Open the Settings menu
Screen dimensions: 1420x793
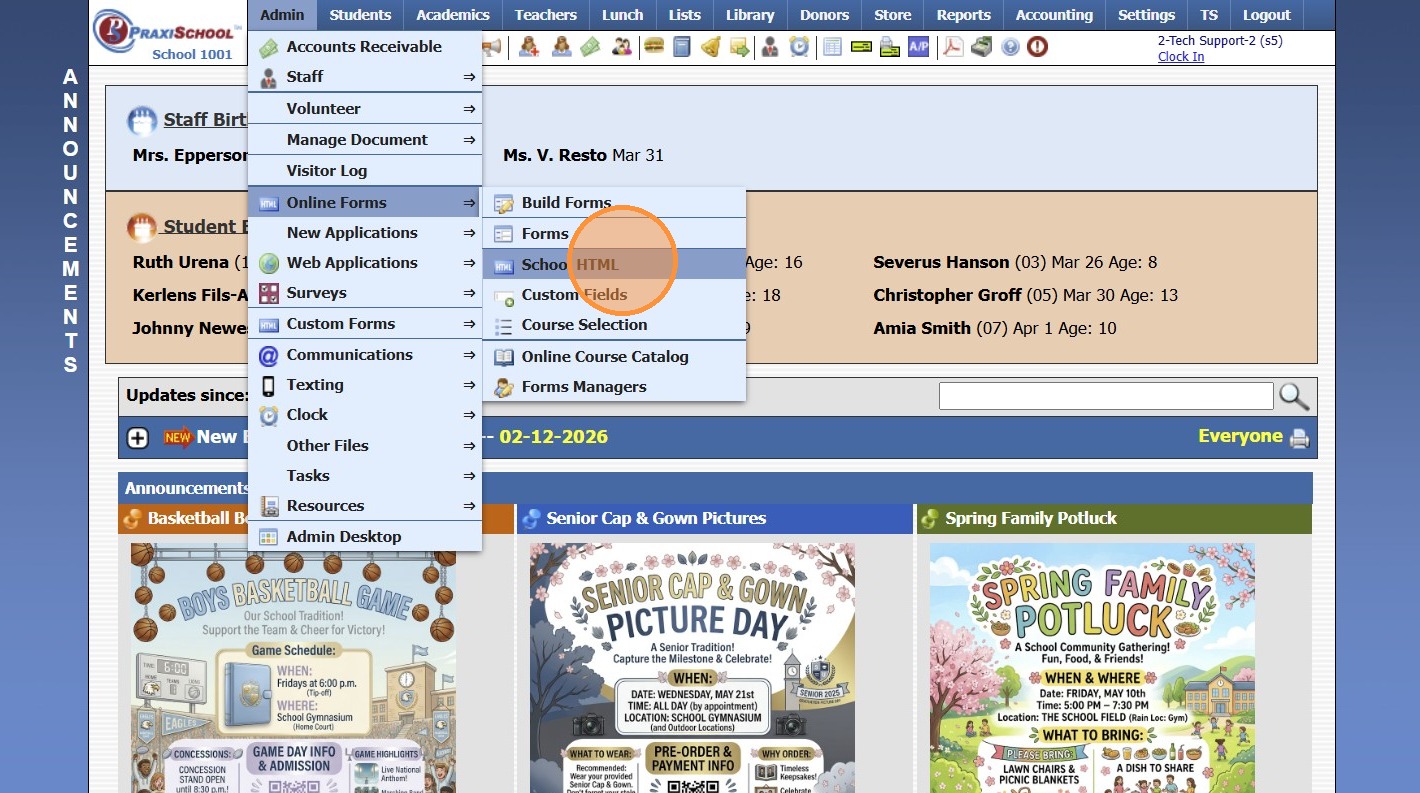1146,15
